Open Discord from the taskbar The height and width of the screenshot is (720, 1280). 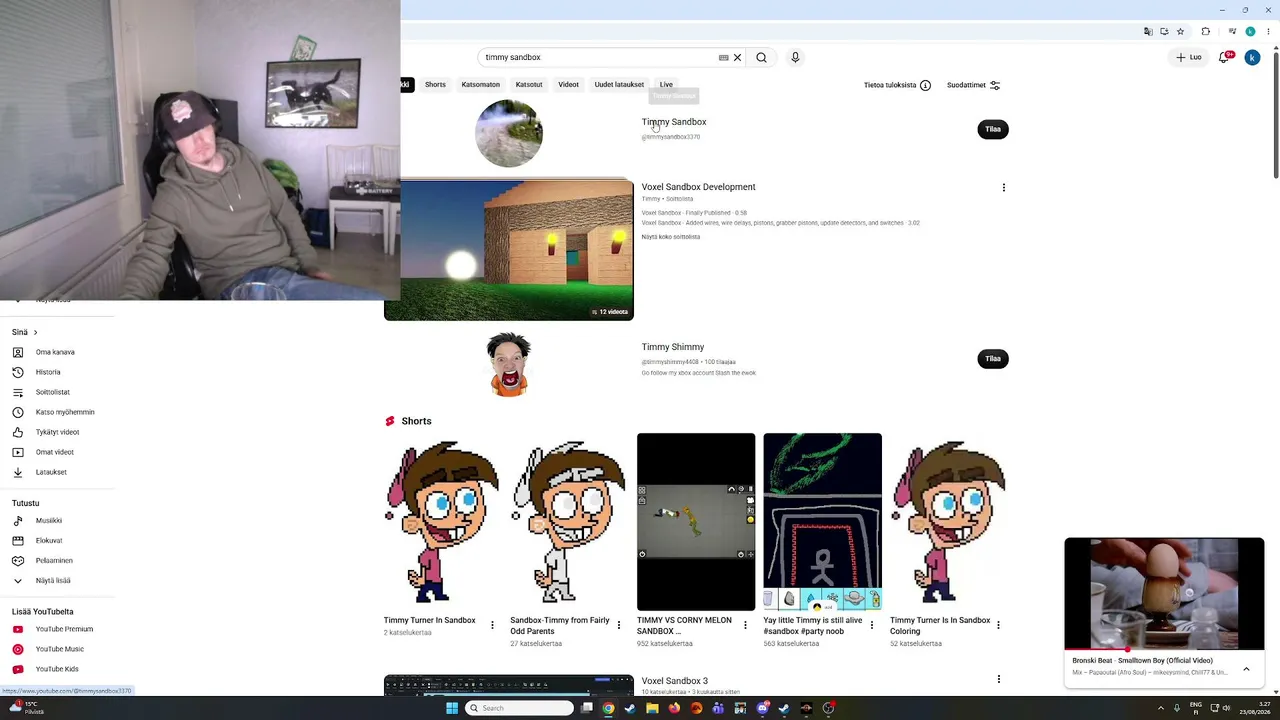[x=762, y=708]
